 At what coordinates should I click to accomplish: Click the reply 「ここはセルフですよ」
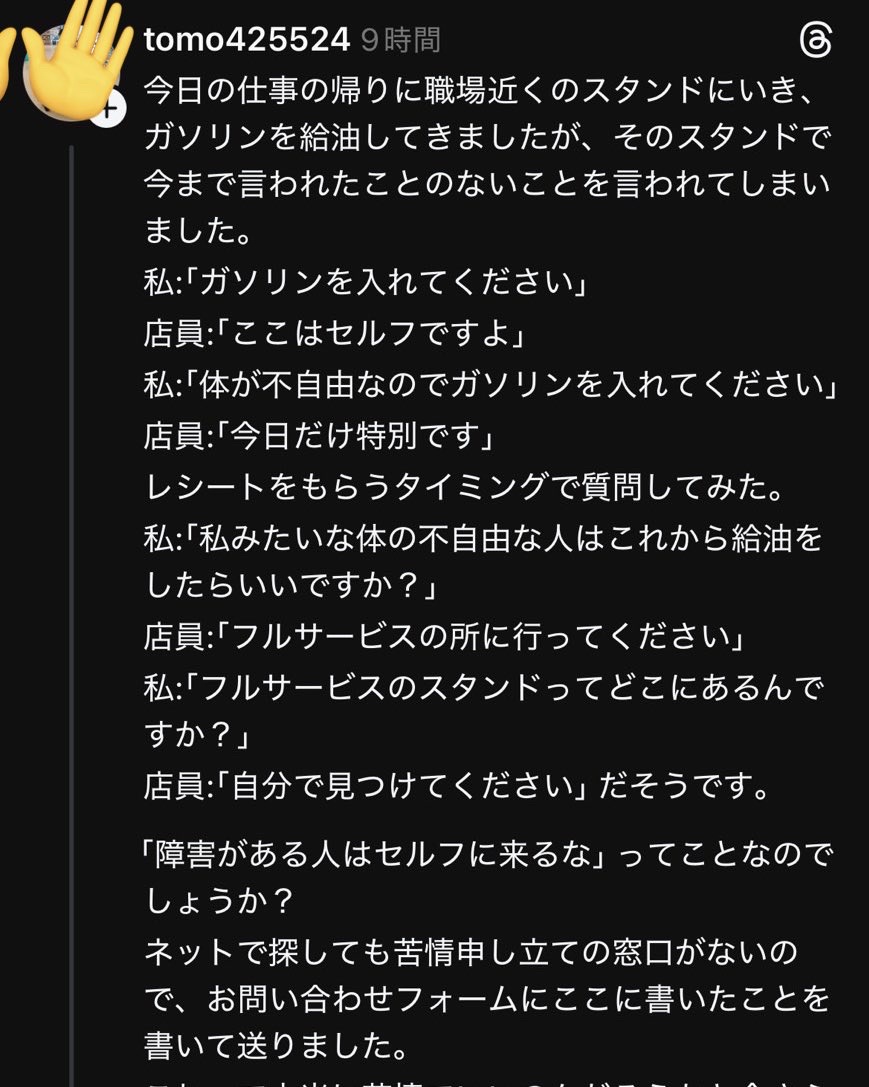335,332
